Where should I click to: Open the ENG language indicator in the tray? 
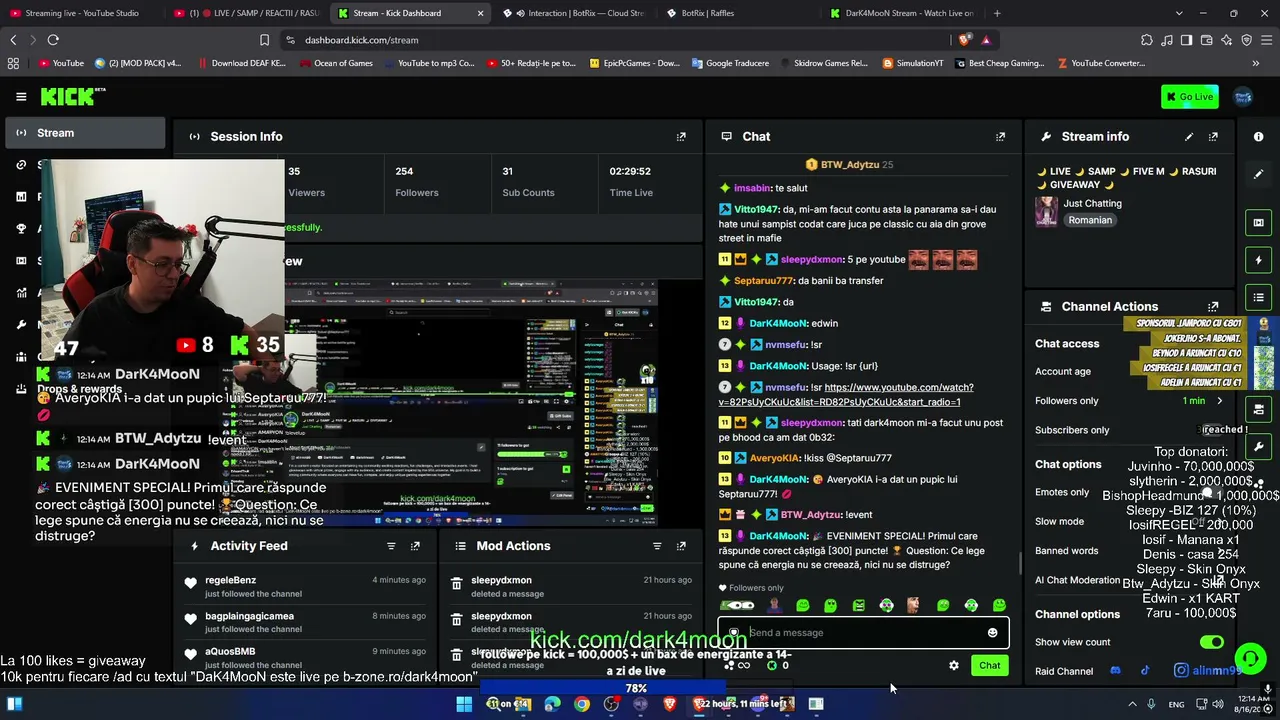[1177, 704]
